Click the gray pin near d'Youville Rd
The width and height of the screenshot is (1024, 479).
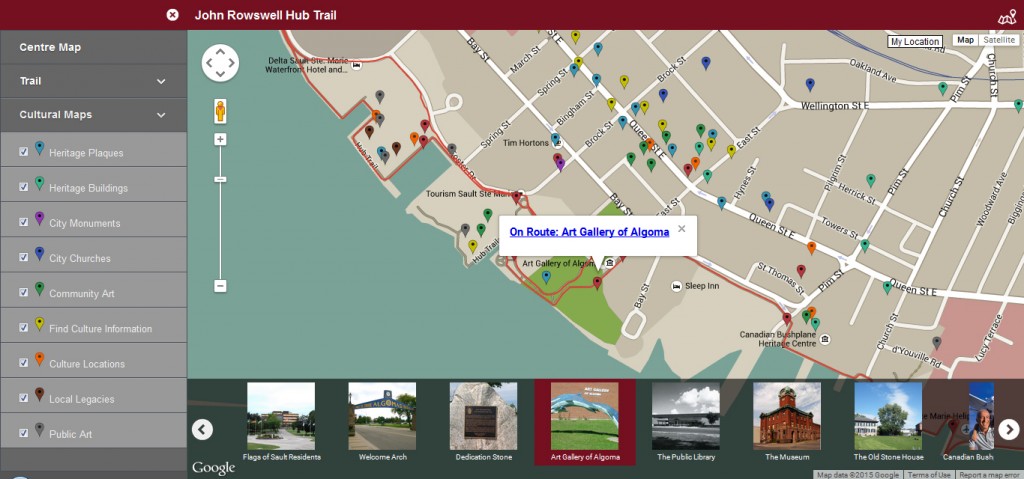(936, 342)
